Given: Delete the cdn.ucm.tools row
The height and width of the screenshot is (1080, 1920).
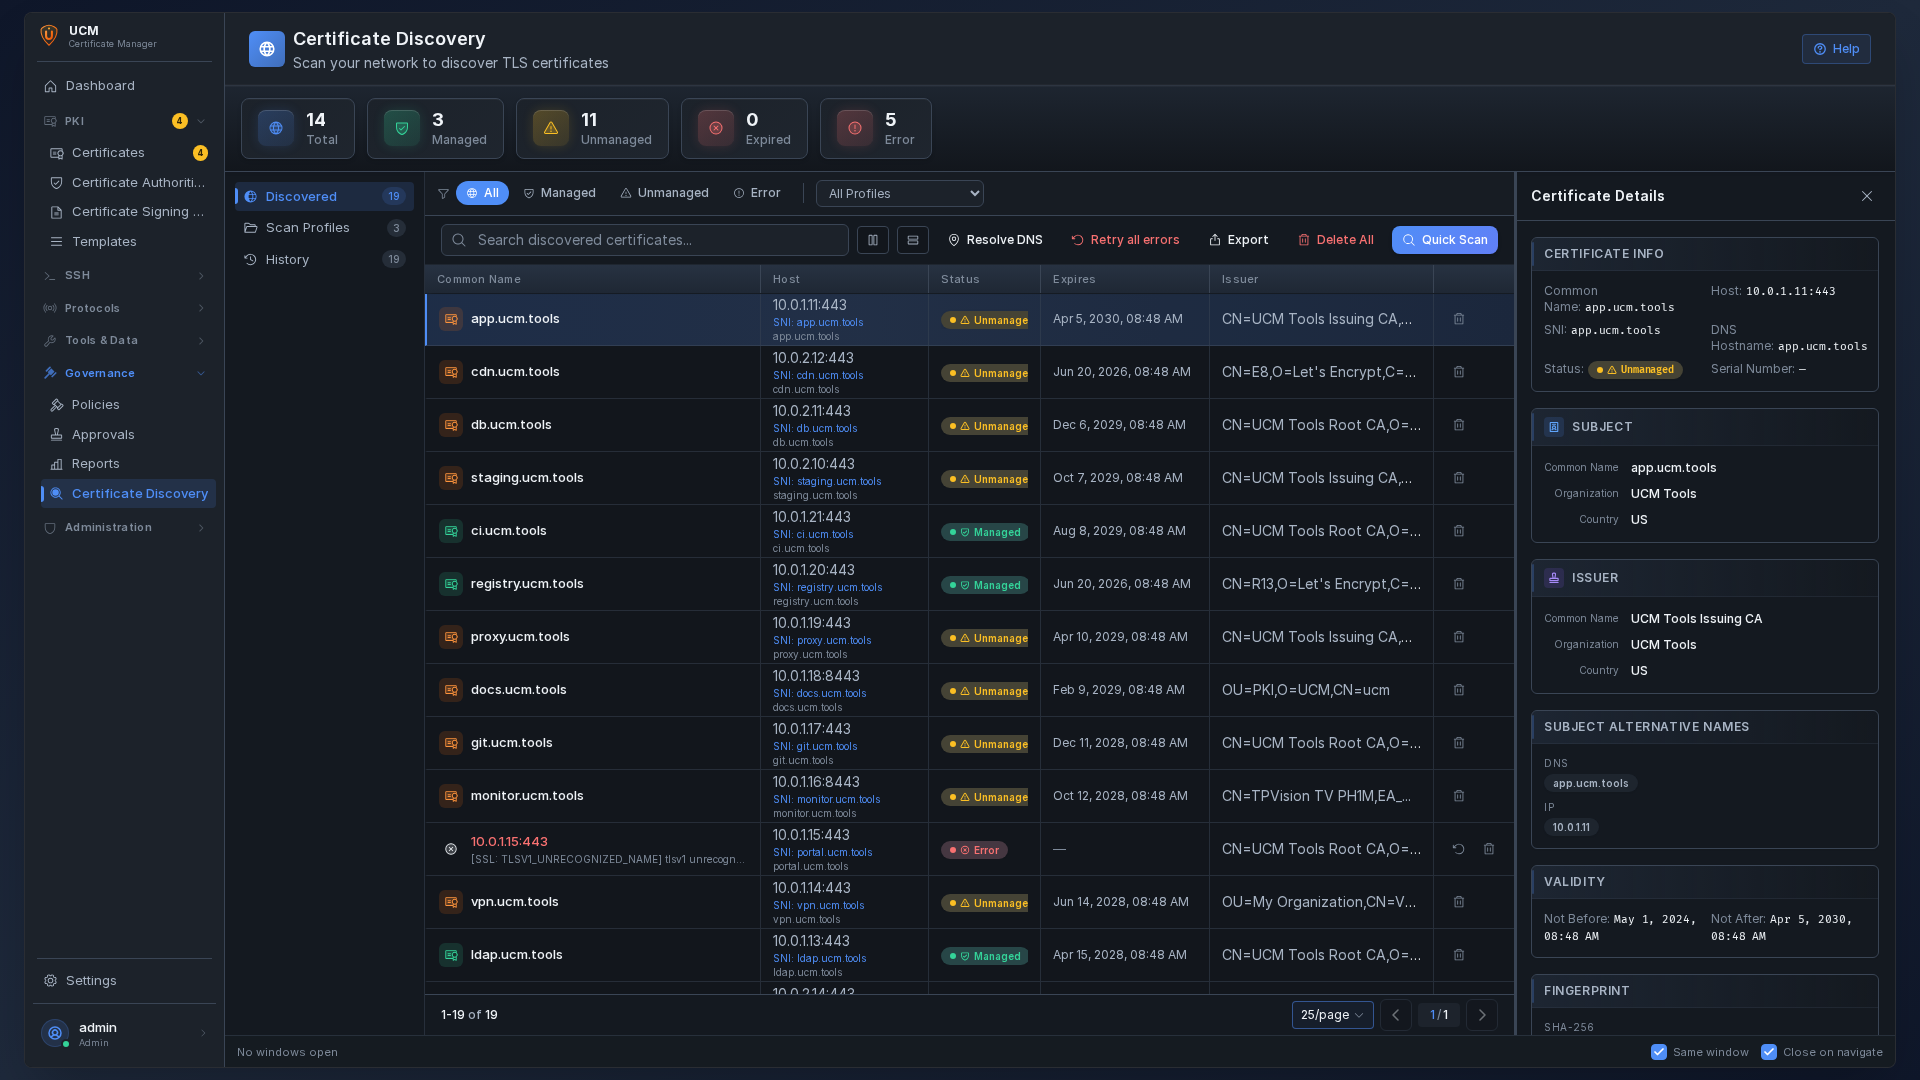Looking at the screenshot, I should 1459,372.
